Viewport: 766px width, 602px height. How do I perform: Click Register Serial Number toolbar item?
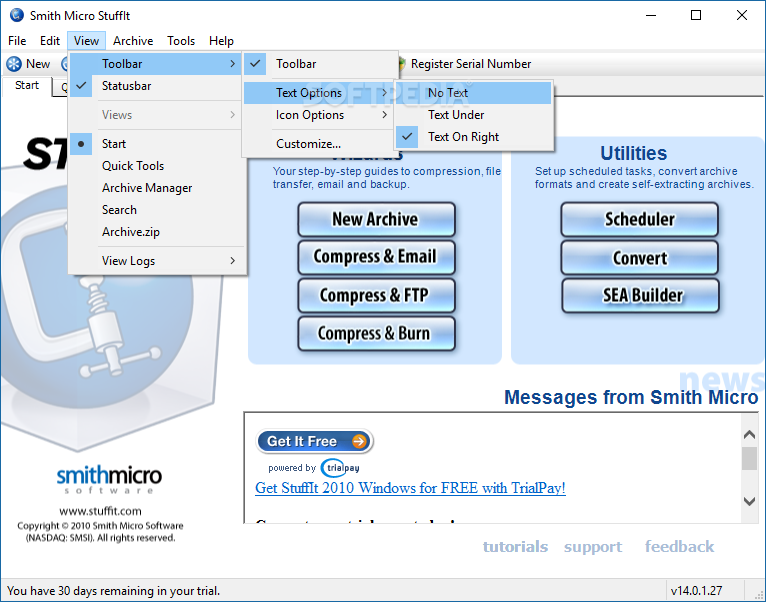click(465, 64)
